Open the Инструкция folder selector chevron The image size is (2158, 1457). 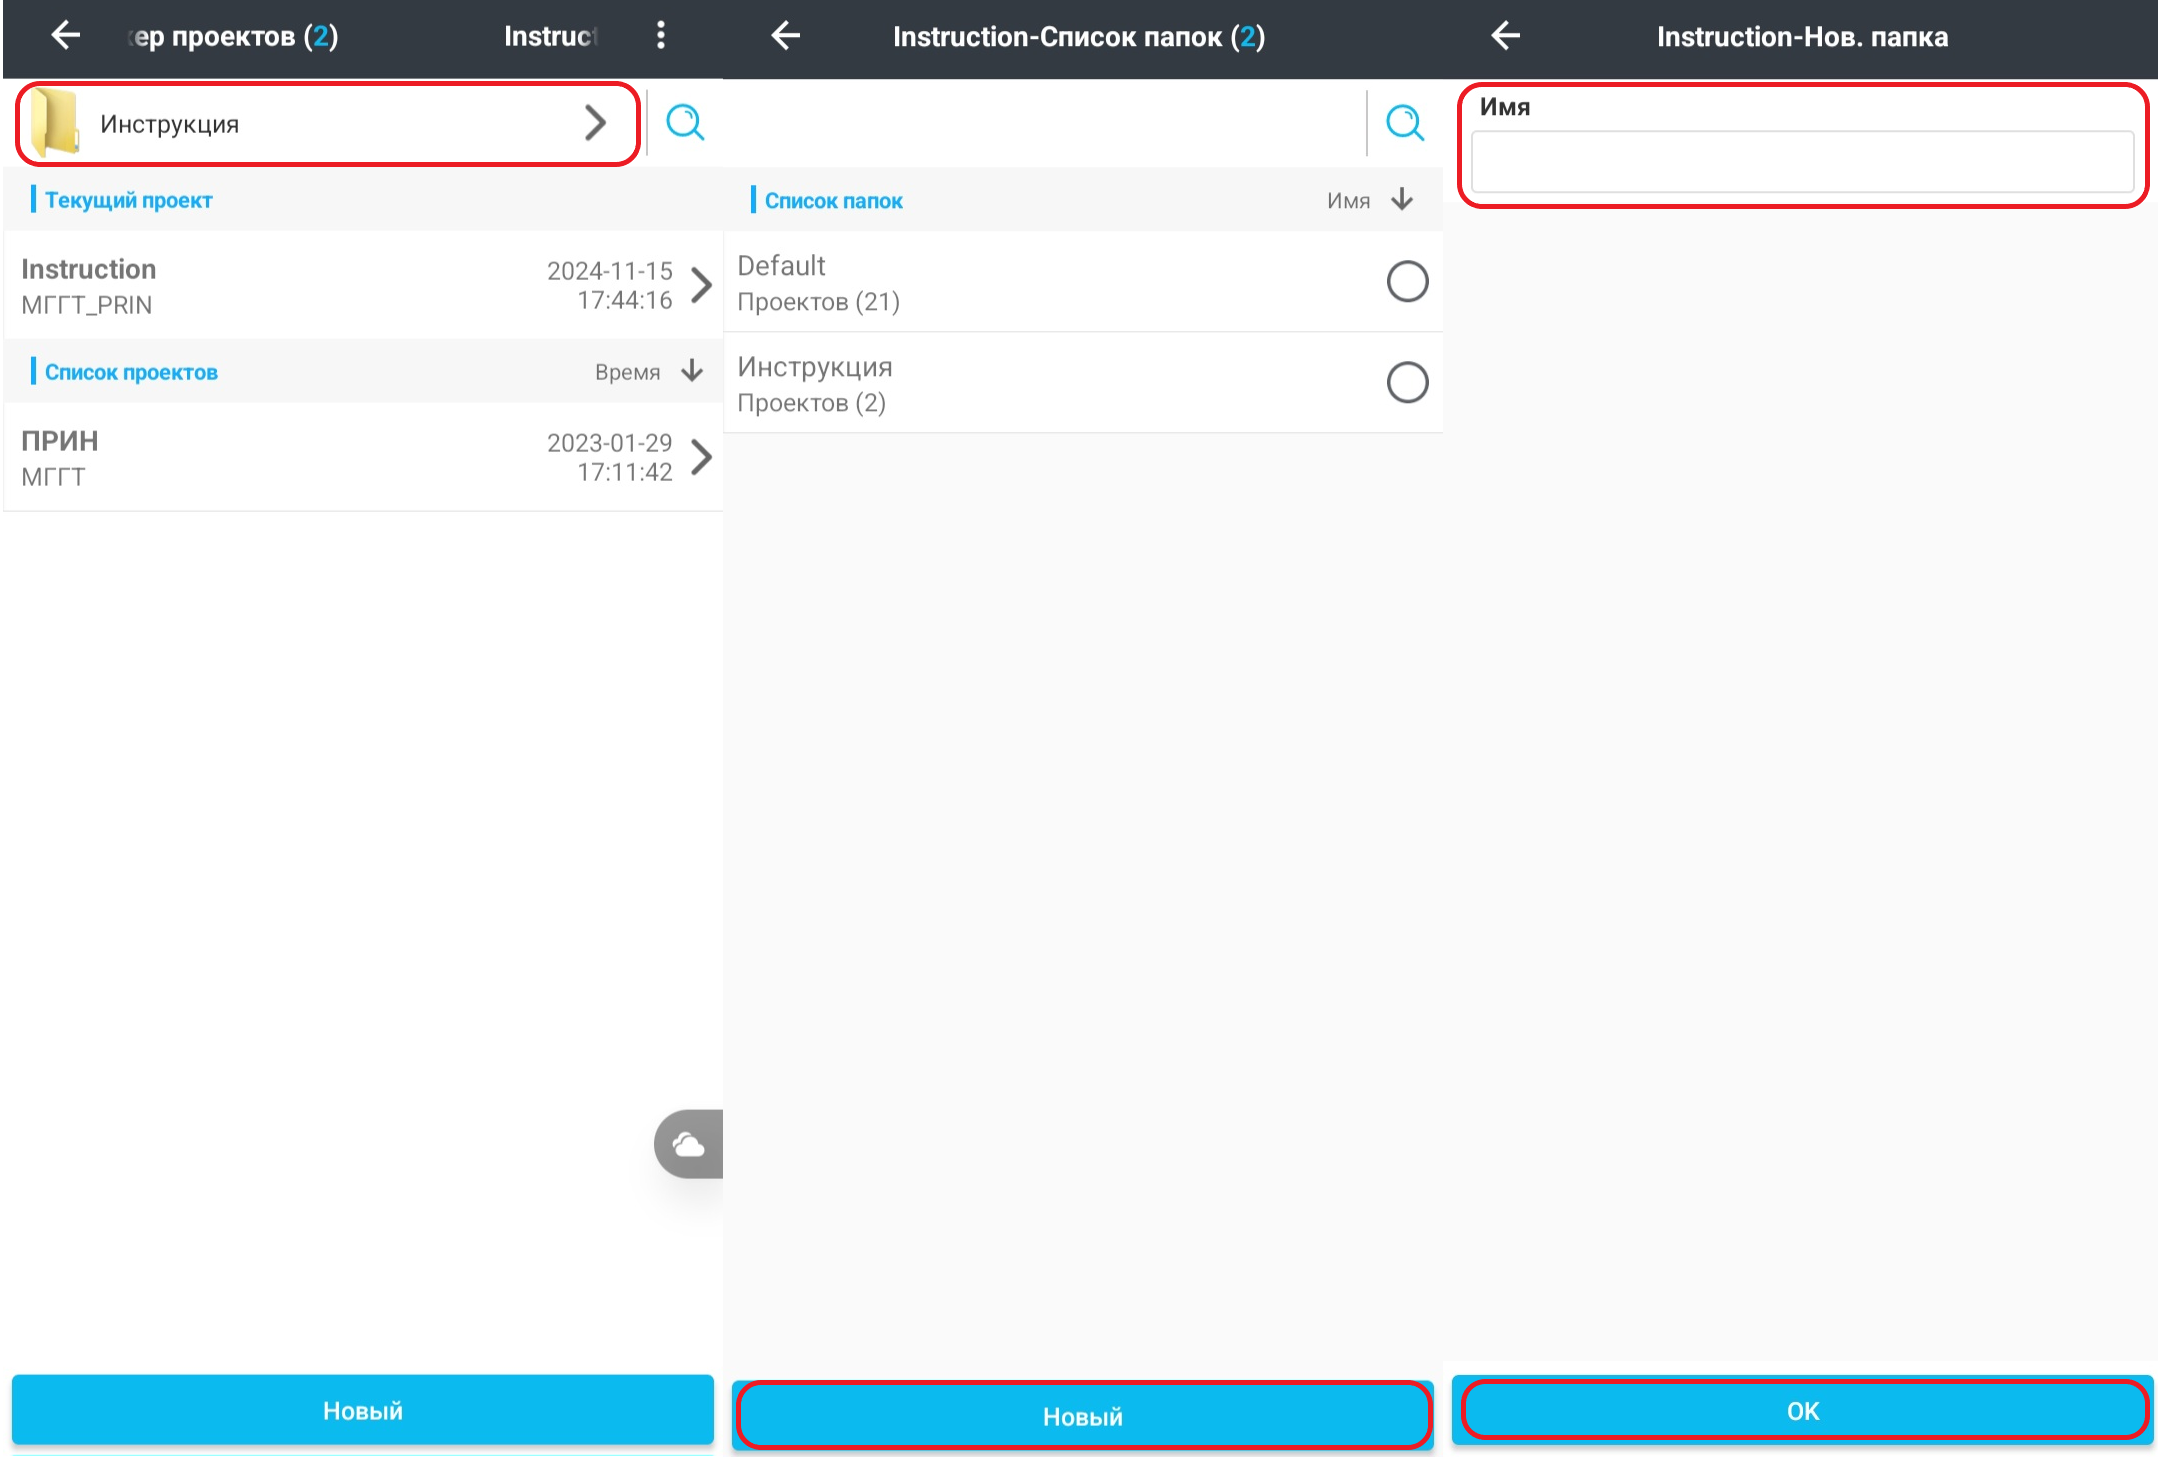coord(595,123)
